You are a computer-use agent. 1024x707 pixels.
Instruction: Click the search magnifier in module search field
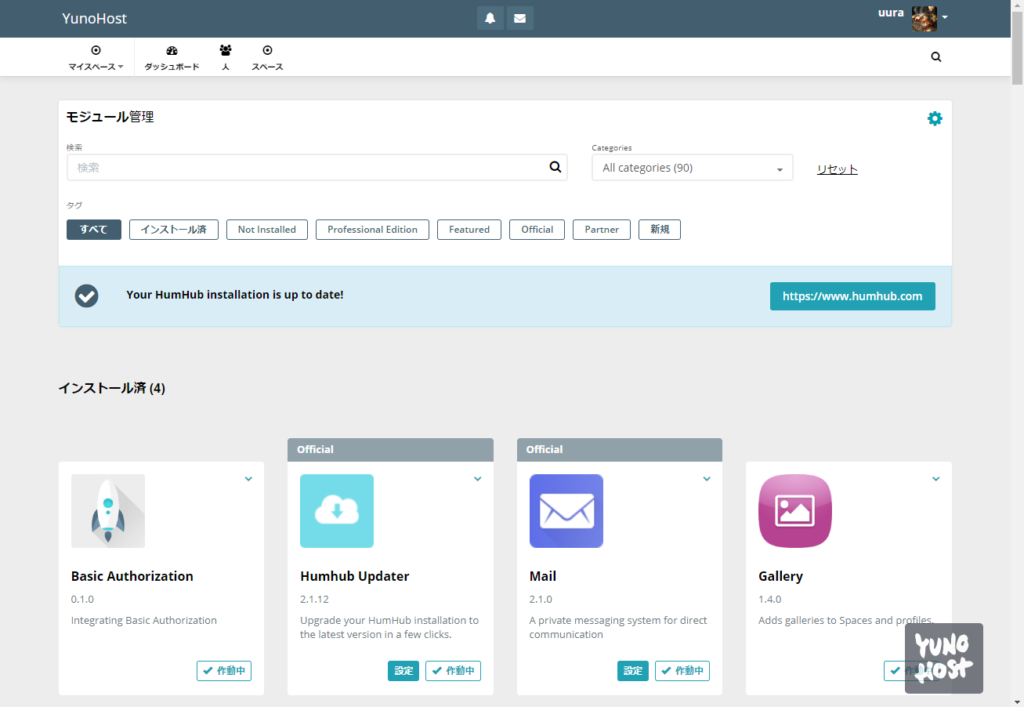[555, 167]
